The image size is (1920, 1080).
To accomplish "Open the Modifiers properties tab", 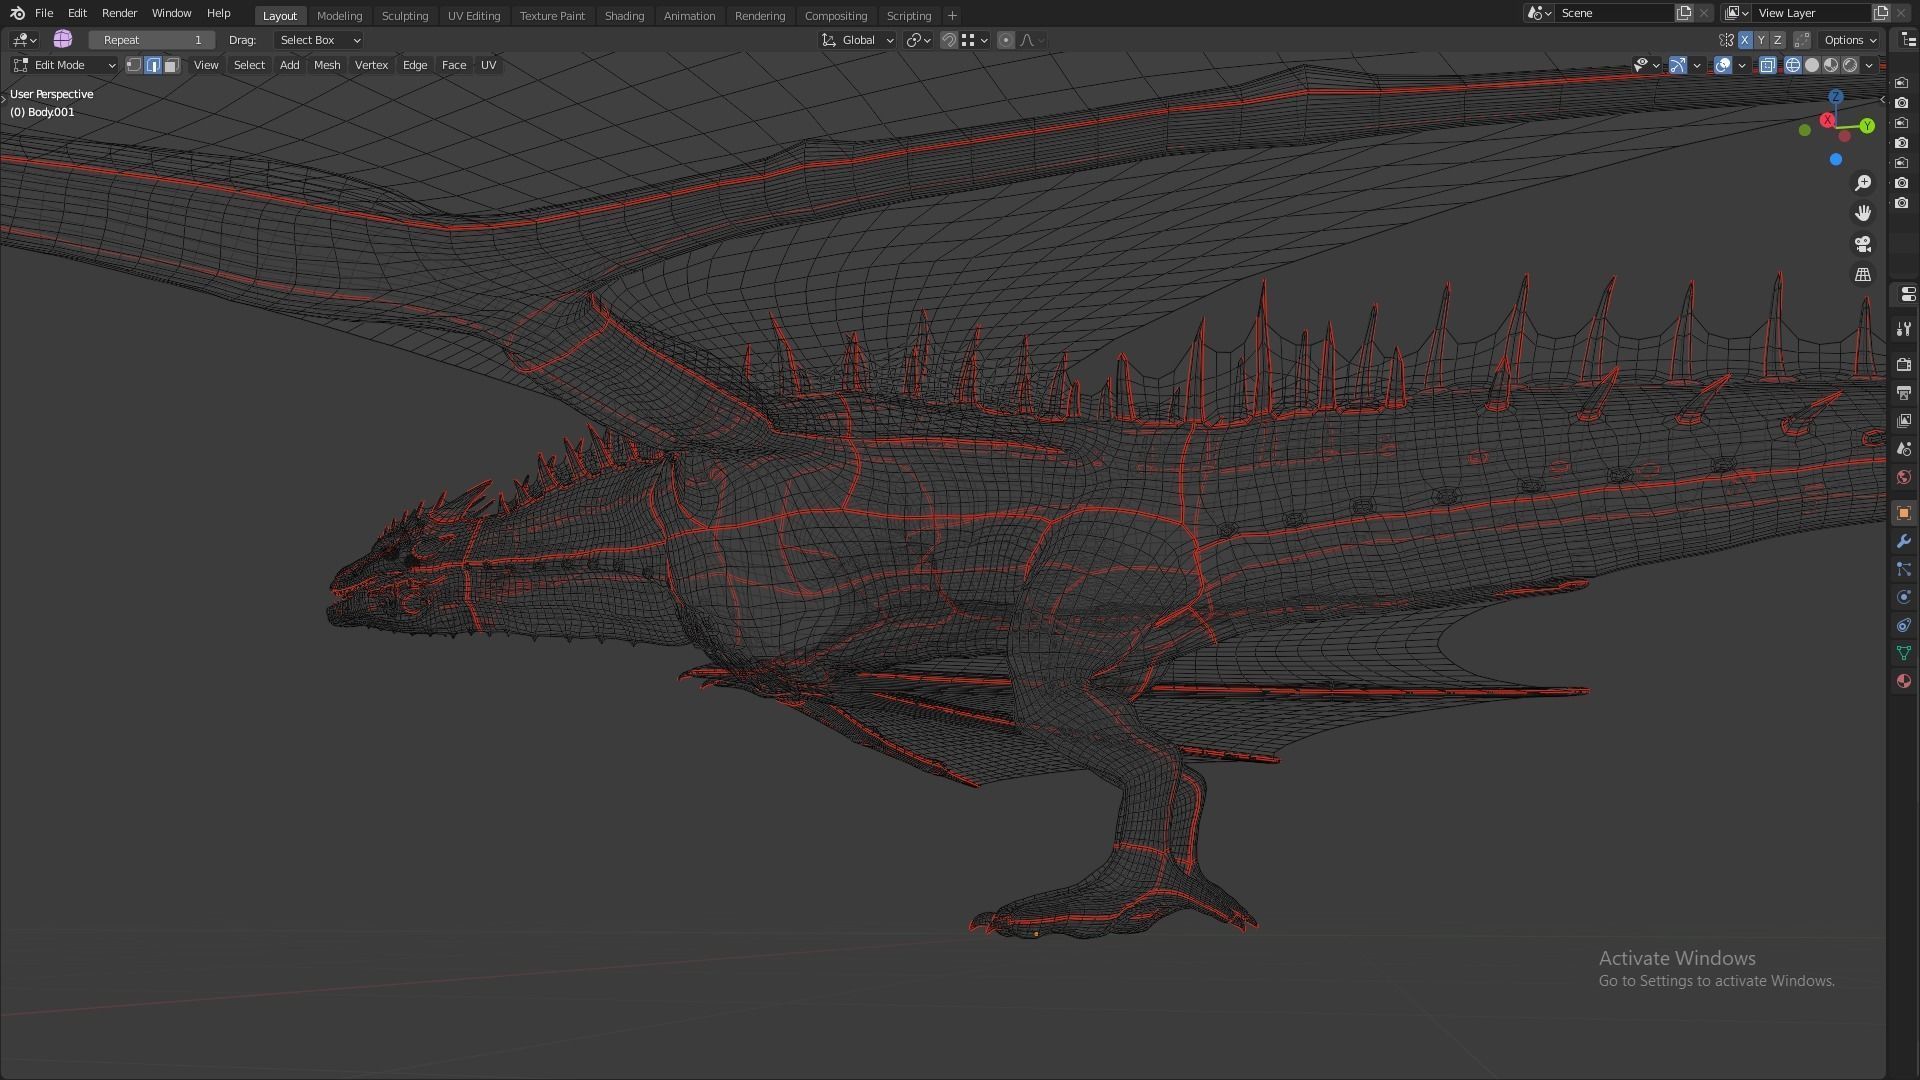I will [1903, 541].
